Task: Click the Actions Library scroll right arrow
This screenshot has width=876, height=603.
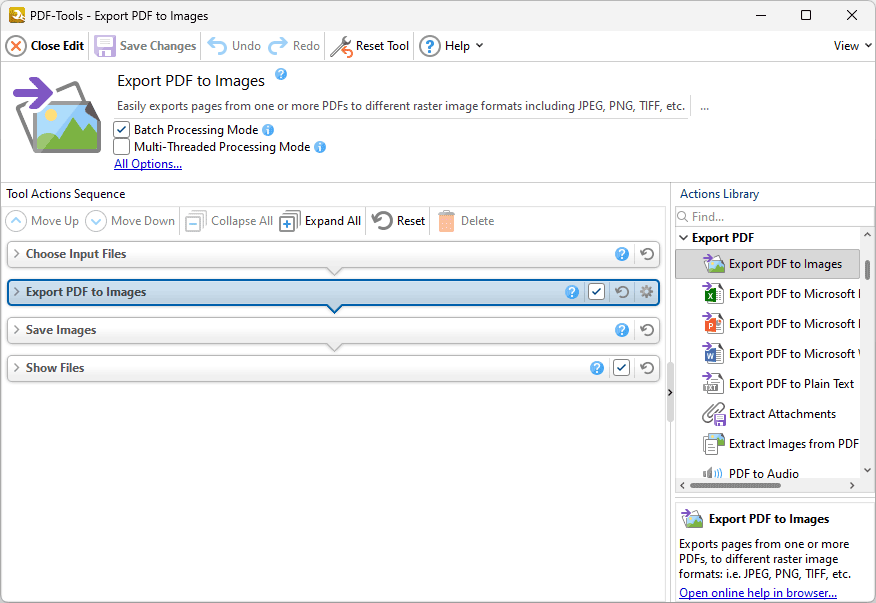Action: click(852, 486)
